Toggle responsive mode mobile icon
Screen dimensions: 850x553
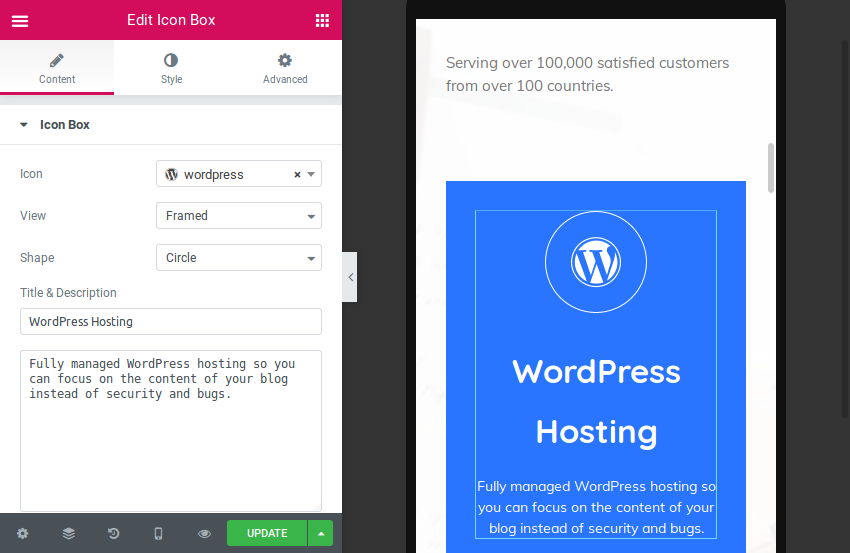click(x=158, y=533)
